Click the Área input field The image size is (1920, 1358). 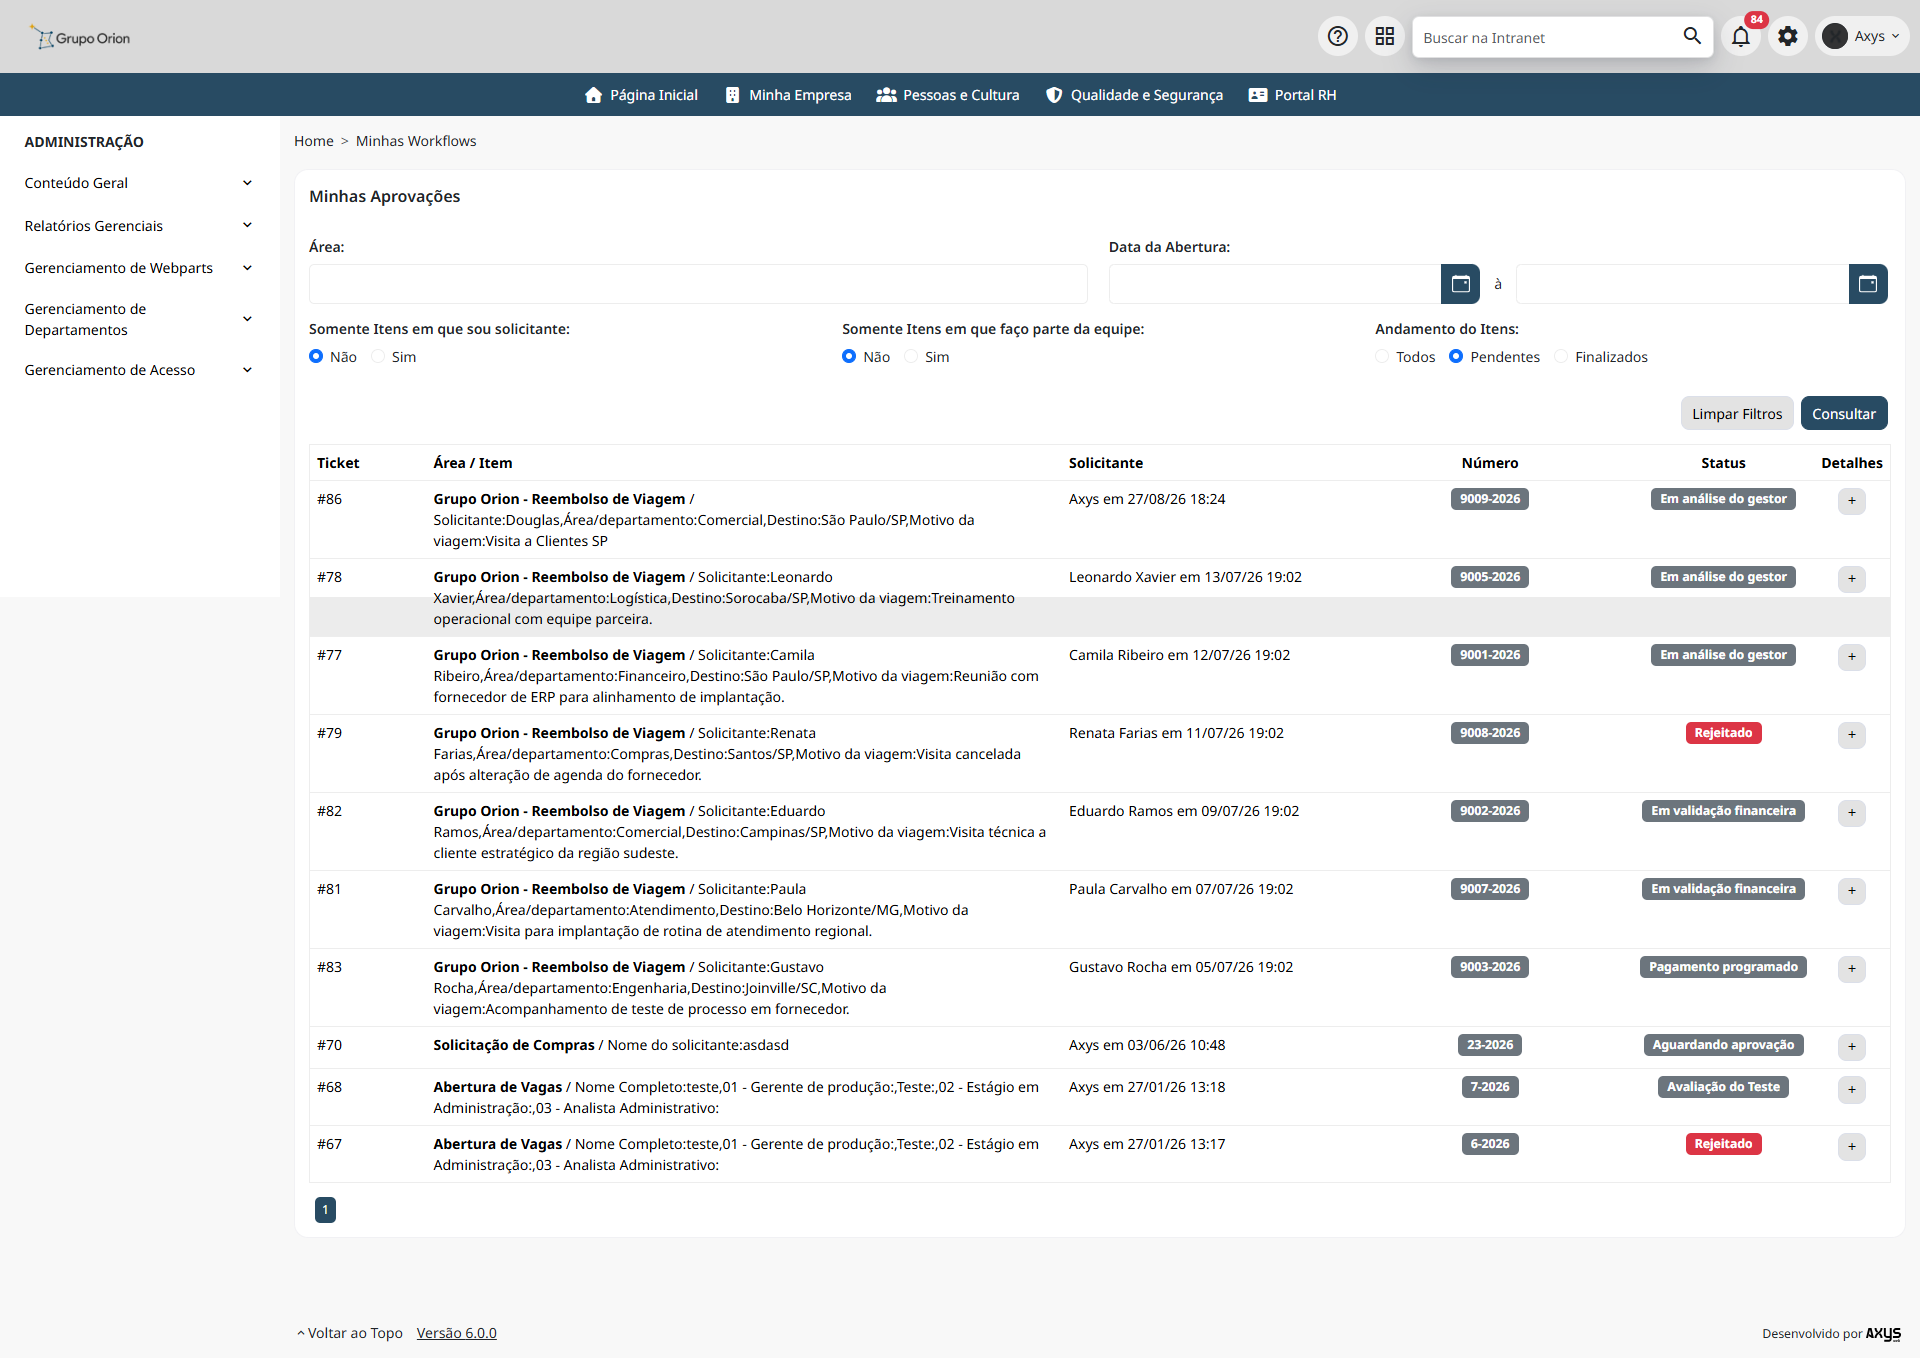pyautogui.click(x=698, y=284)
